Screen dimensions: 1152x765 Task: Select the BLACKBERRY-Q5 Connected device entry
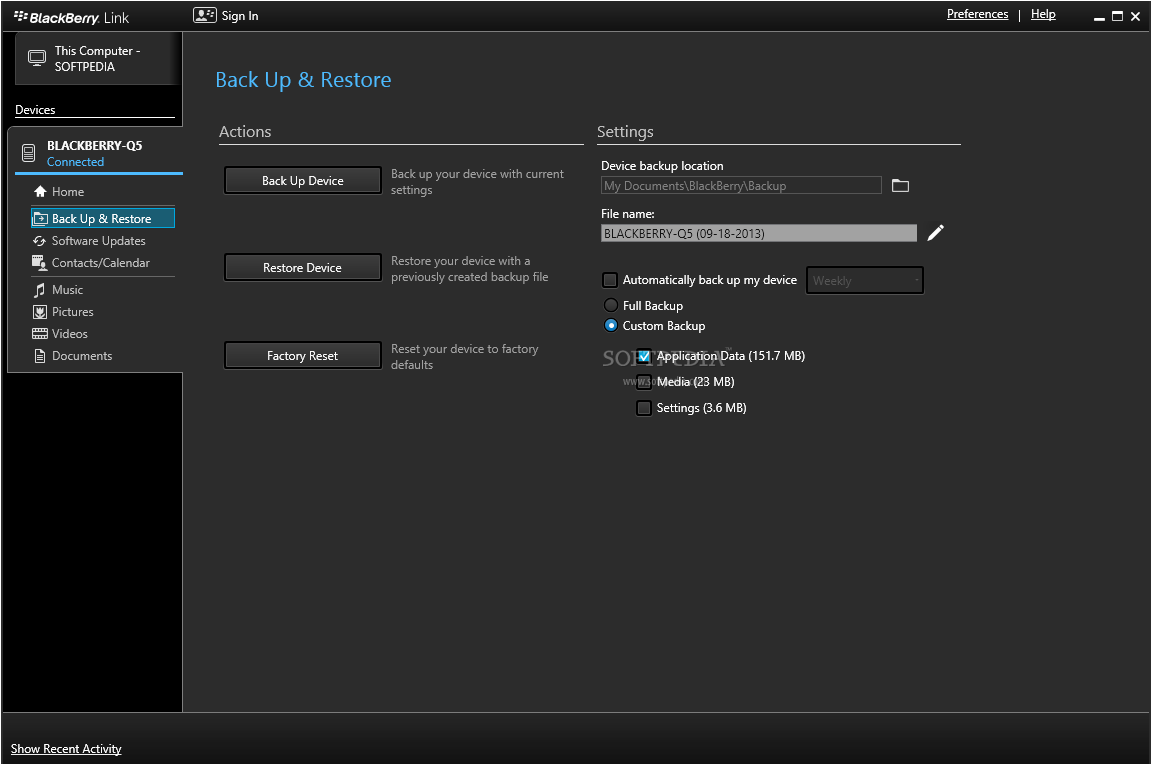tap(98, 153)
